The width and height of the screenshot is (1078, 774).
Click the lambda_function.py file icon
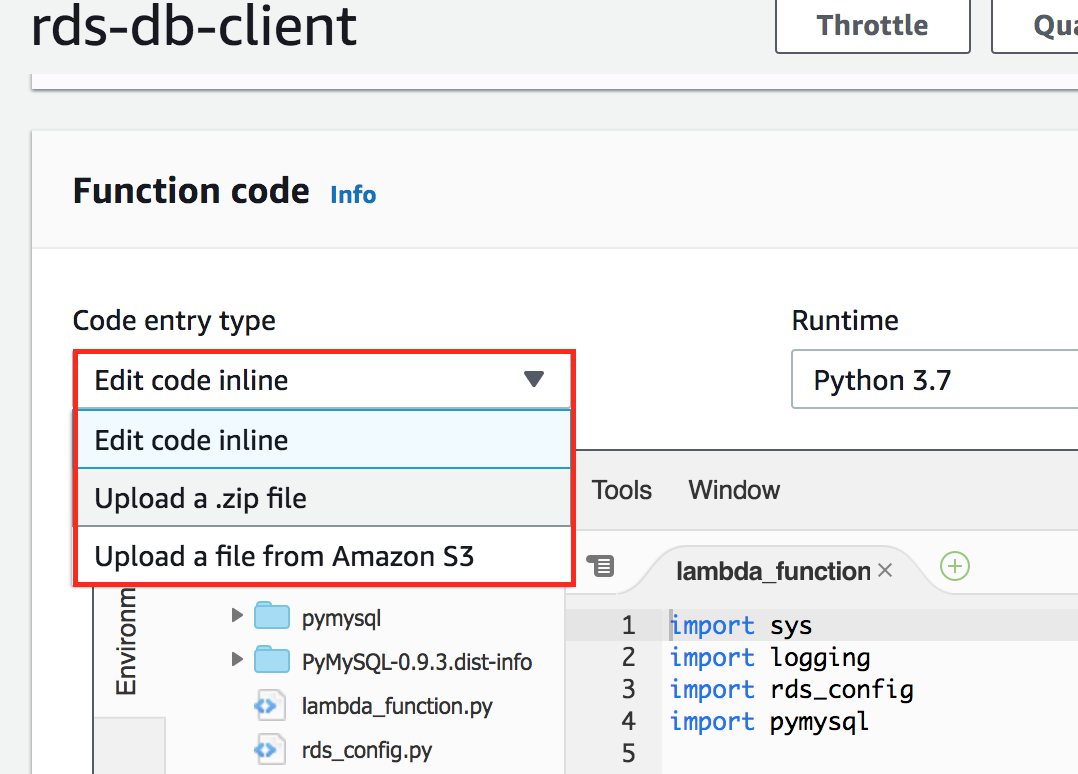point(270,705)
